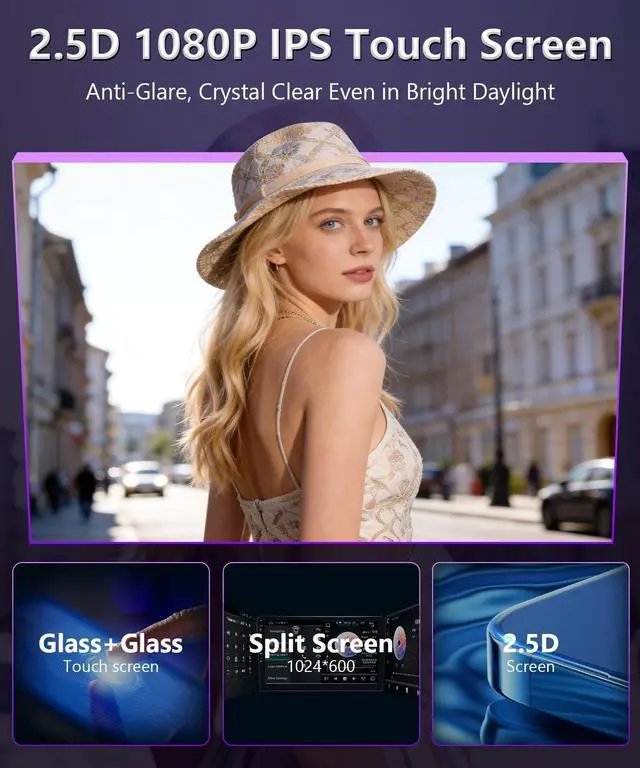Image resolution: width=640 pixels, height=768 pixels.
Task: Click the pedestrians on the left sidewalk
Action: pyautogui.click(x=70, y=491)
